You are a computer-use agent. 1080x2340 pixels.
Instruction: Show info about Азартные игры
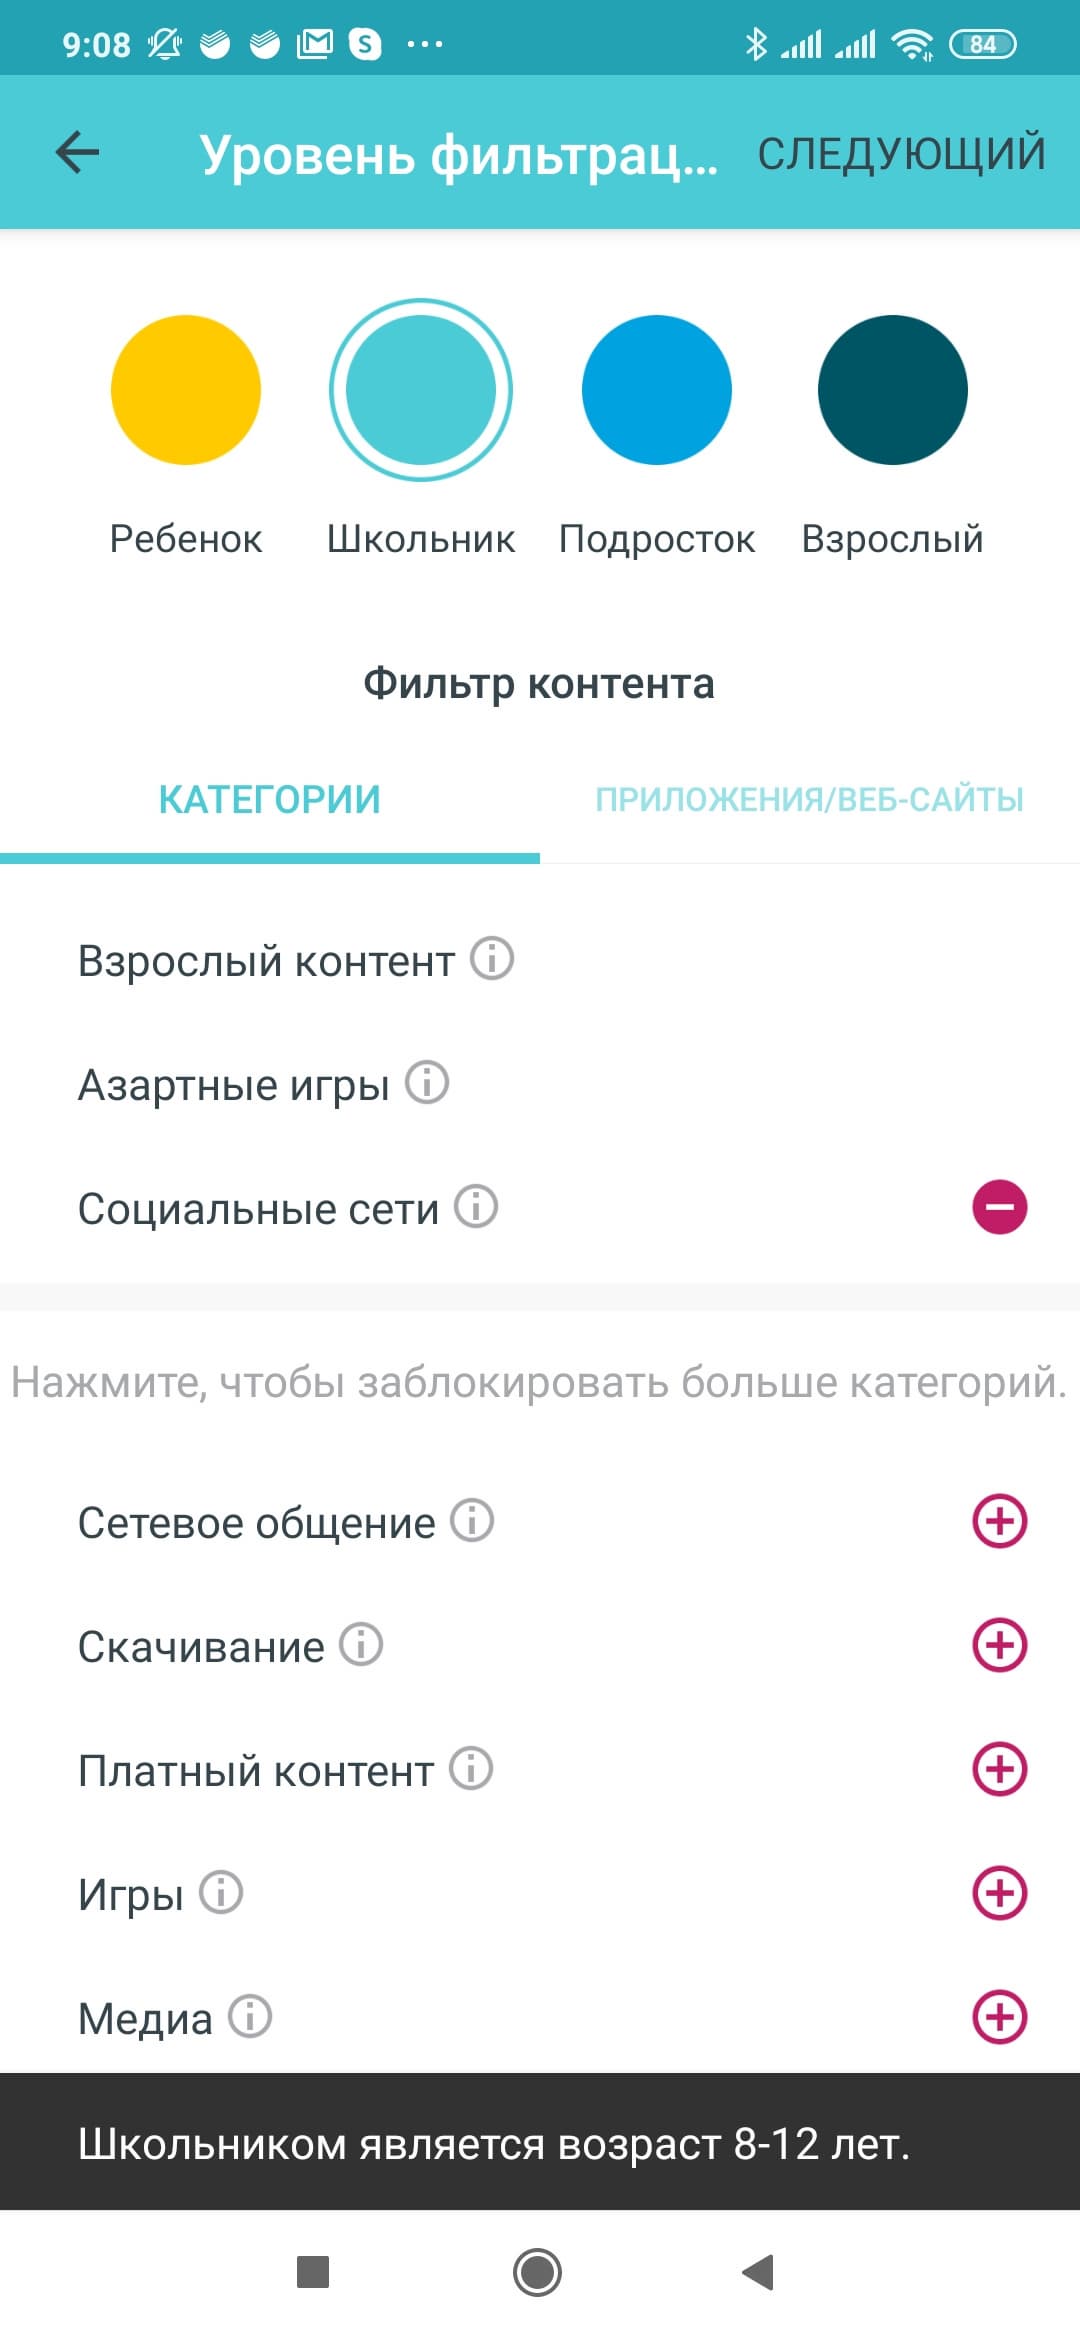(x=427, y=1082)
